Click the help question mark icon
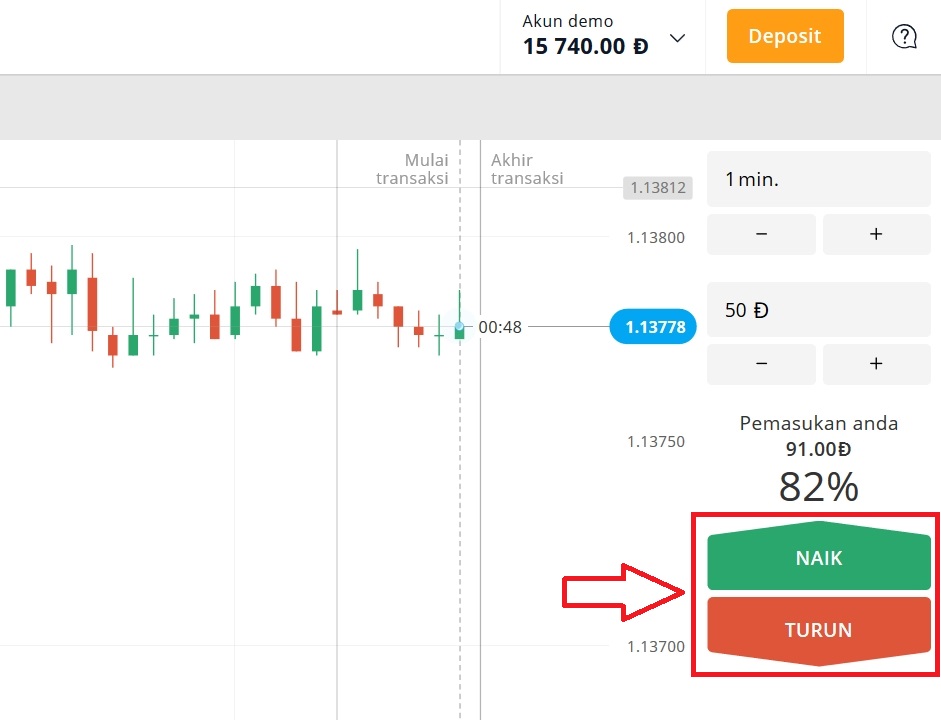 point(904,37)
